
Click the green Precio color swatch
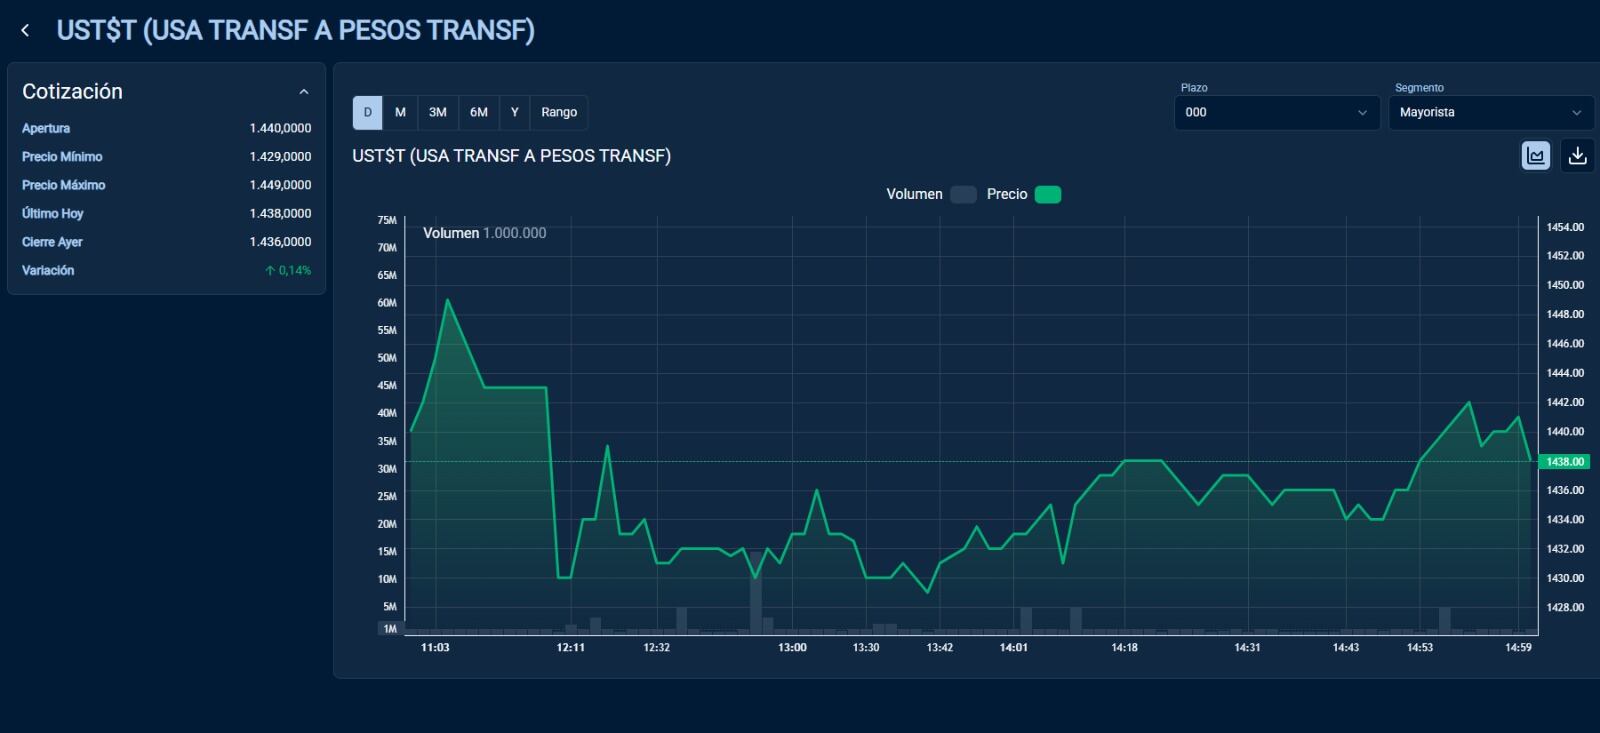coord(1048,194)
